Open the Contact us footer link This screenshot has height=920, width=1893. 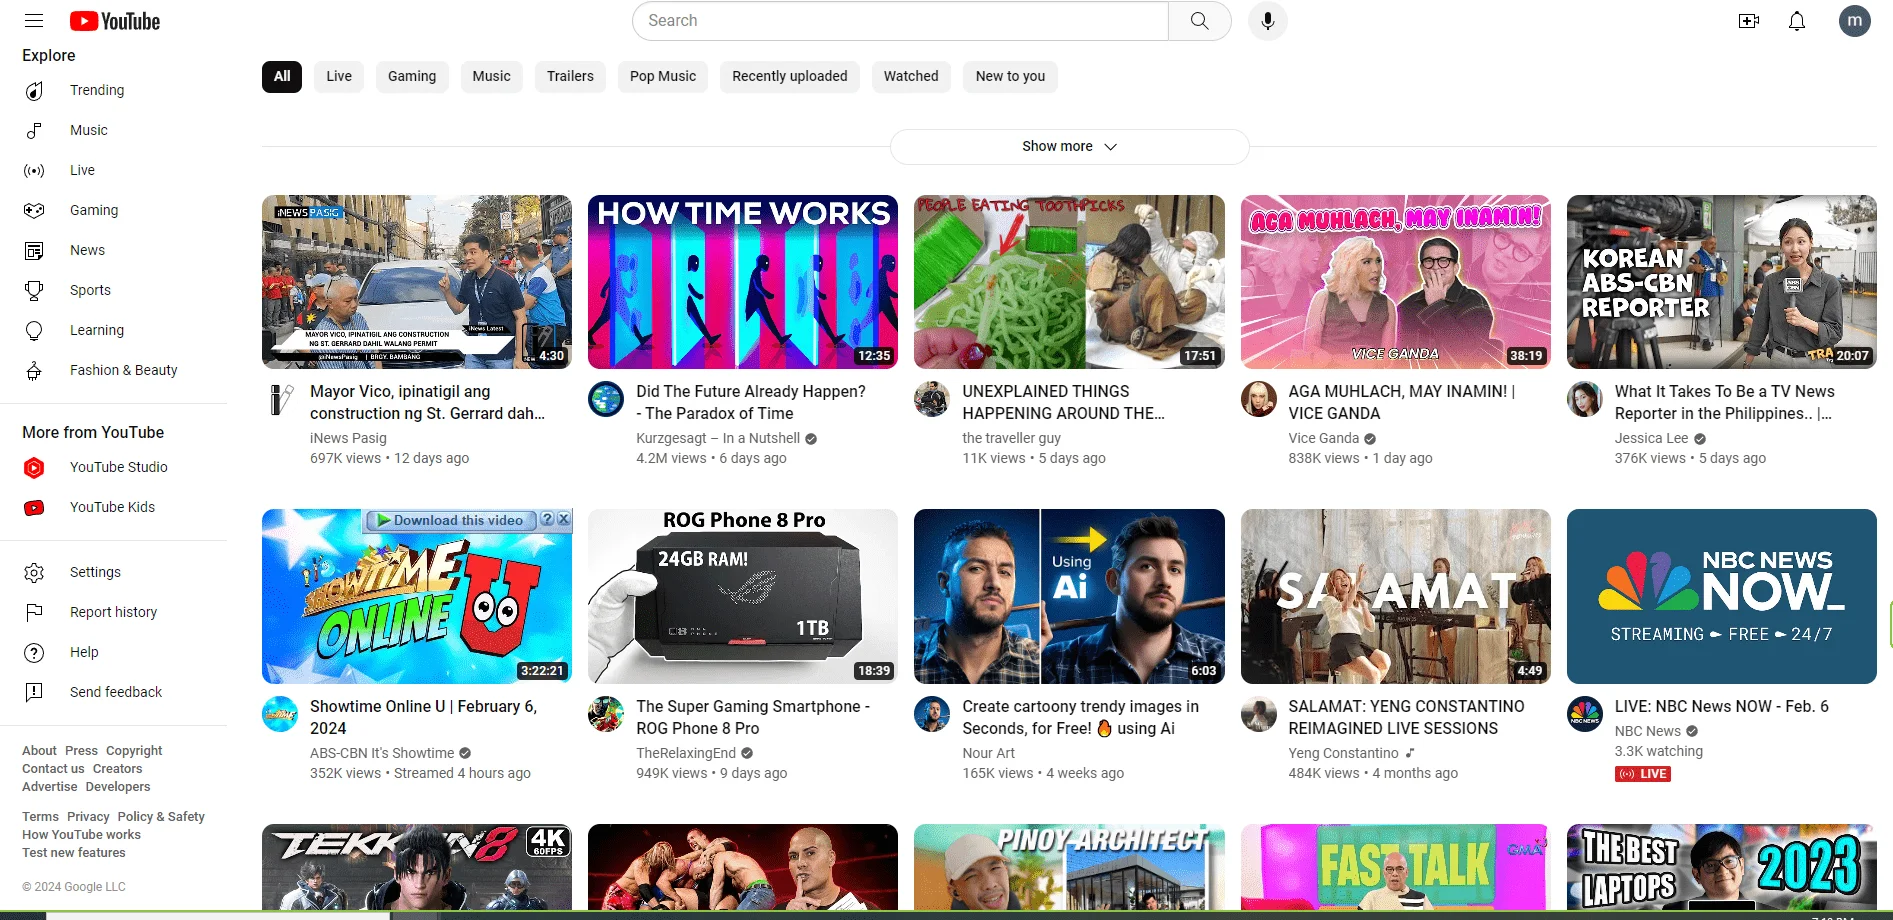[53, 769]
